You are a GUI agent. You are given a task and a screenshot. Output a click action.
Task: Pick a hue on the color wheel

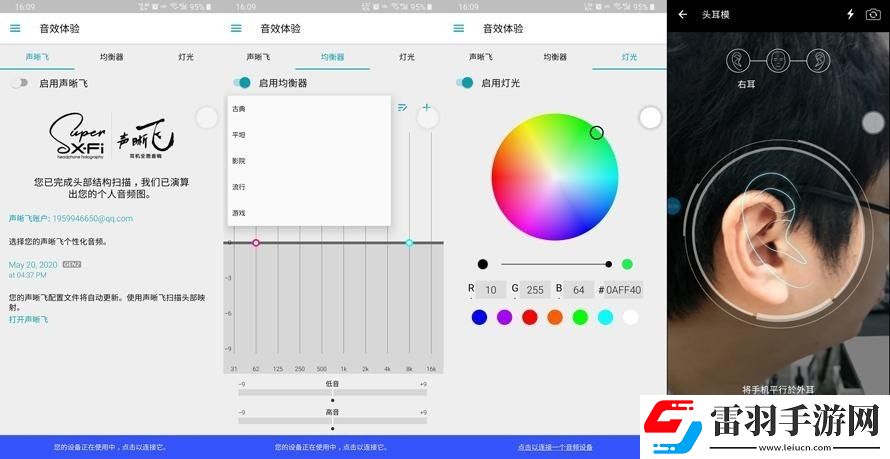click(x=555, y=176)
